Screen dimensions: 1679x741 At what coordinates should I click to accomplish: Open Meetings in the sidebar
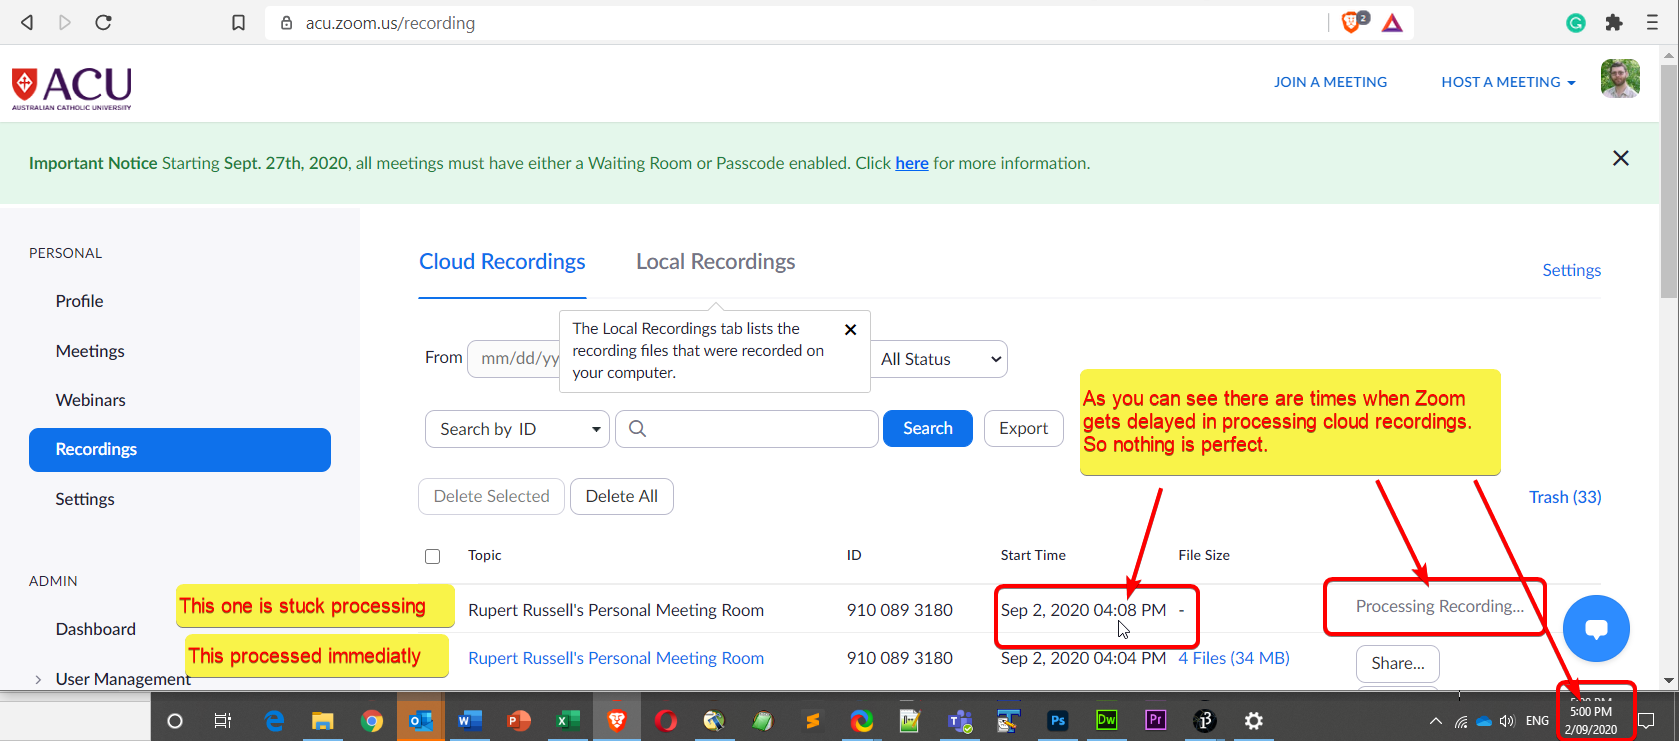(x=90, y=351)
